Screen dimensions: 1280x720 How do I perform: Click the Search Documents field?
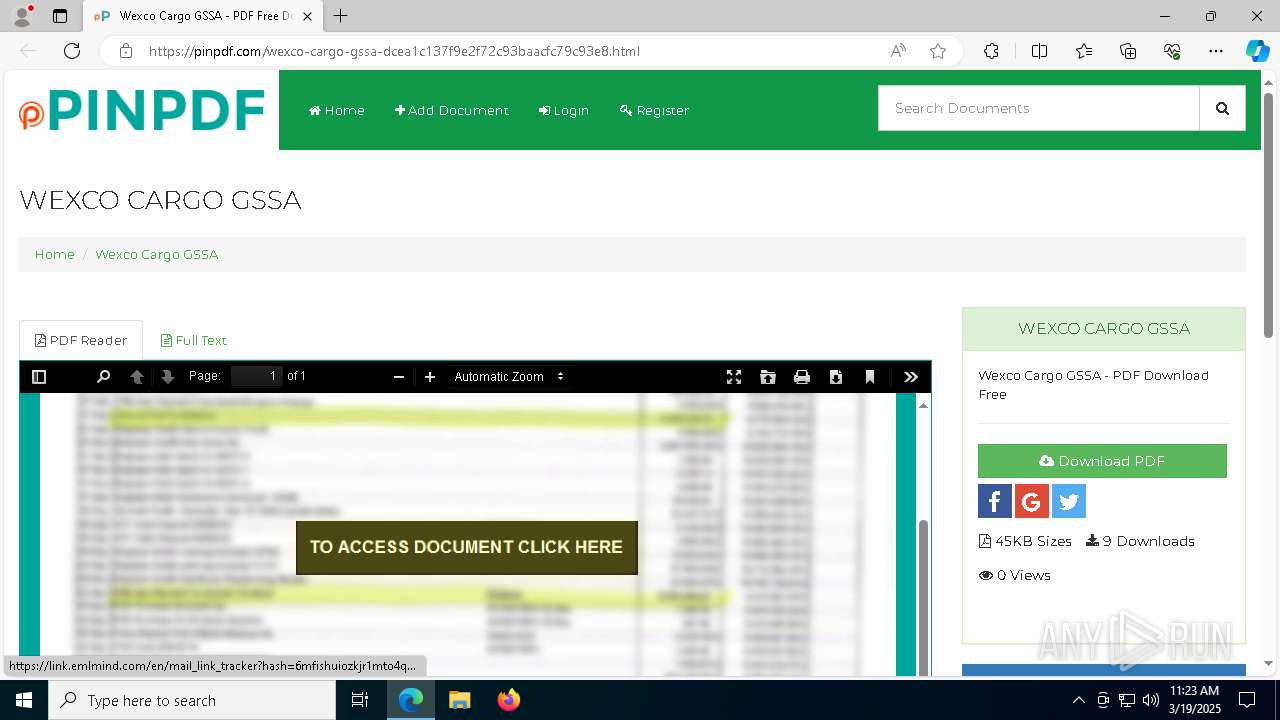[1039, 108]
